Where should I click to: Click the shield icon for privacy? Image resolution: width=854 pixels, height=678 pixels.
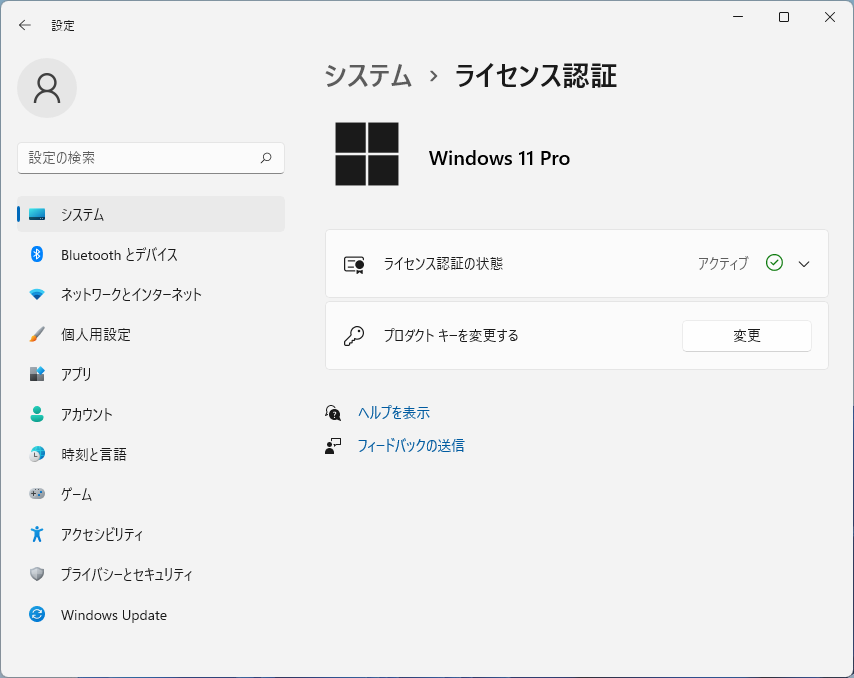click(x=37, y=574)
